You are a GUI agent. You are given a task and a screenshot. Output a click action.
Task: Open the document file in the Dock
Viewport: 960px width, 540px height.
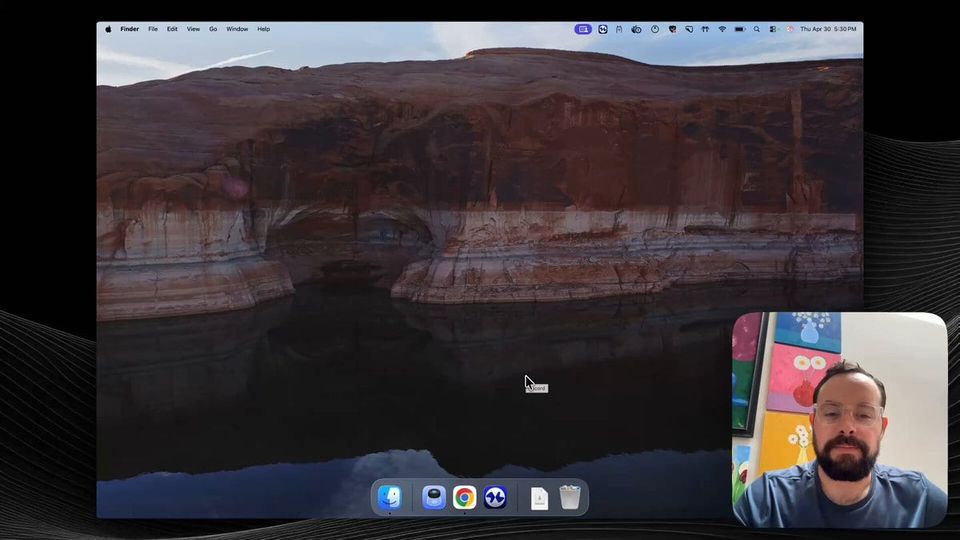(x=539, y=498)
